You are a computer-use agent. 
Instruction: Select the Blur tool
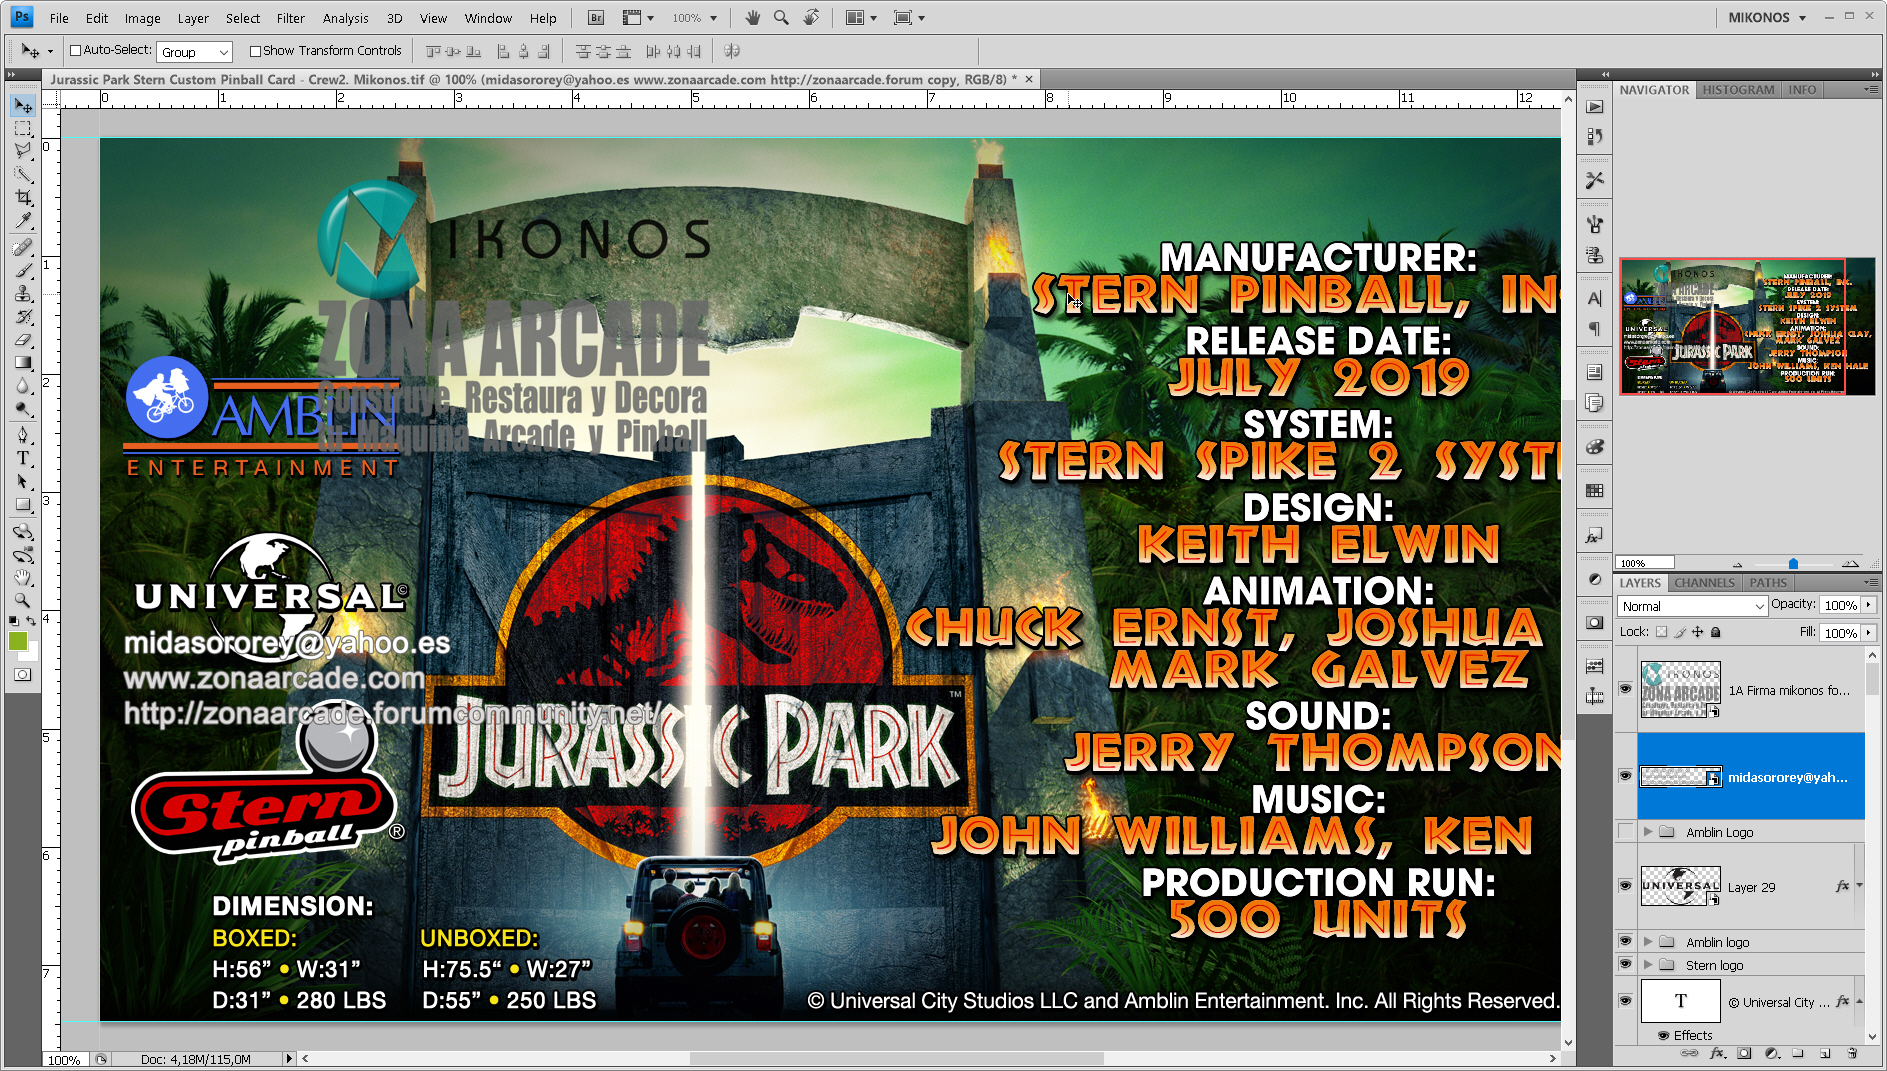[23, 385]
